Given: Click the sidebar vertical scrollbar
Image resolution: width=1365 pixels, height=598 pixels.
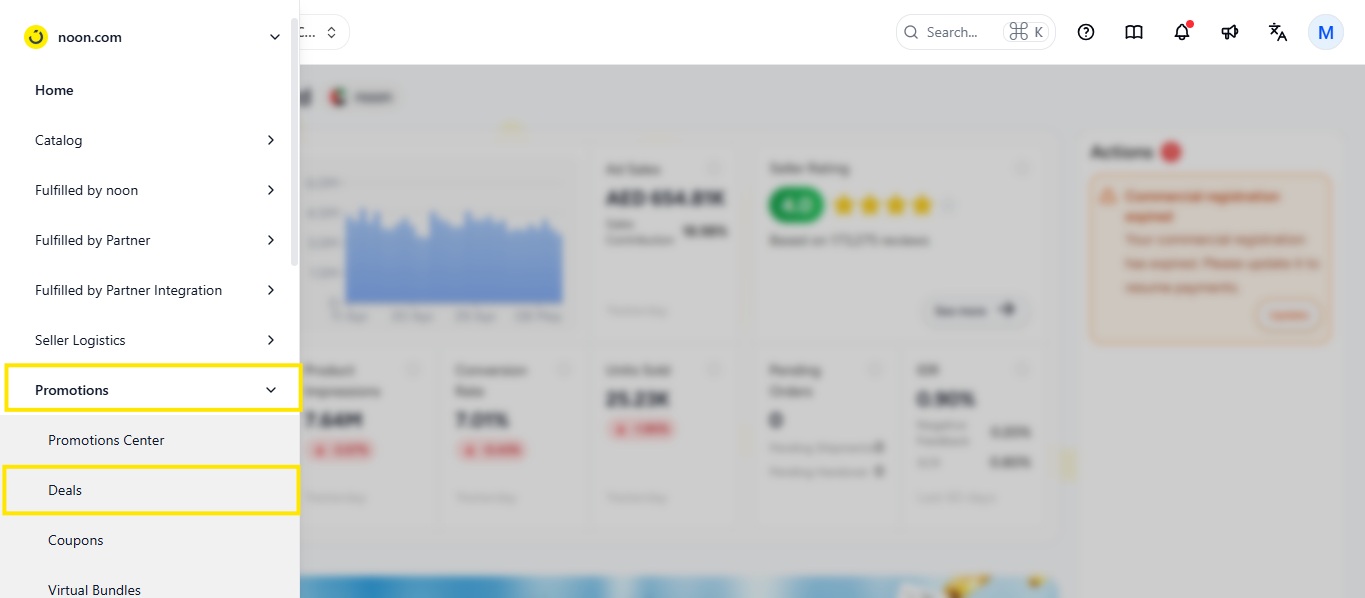Looking at the screenshot, I should click(294, 142).
